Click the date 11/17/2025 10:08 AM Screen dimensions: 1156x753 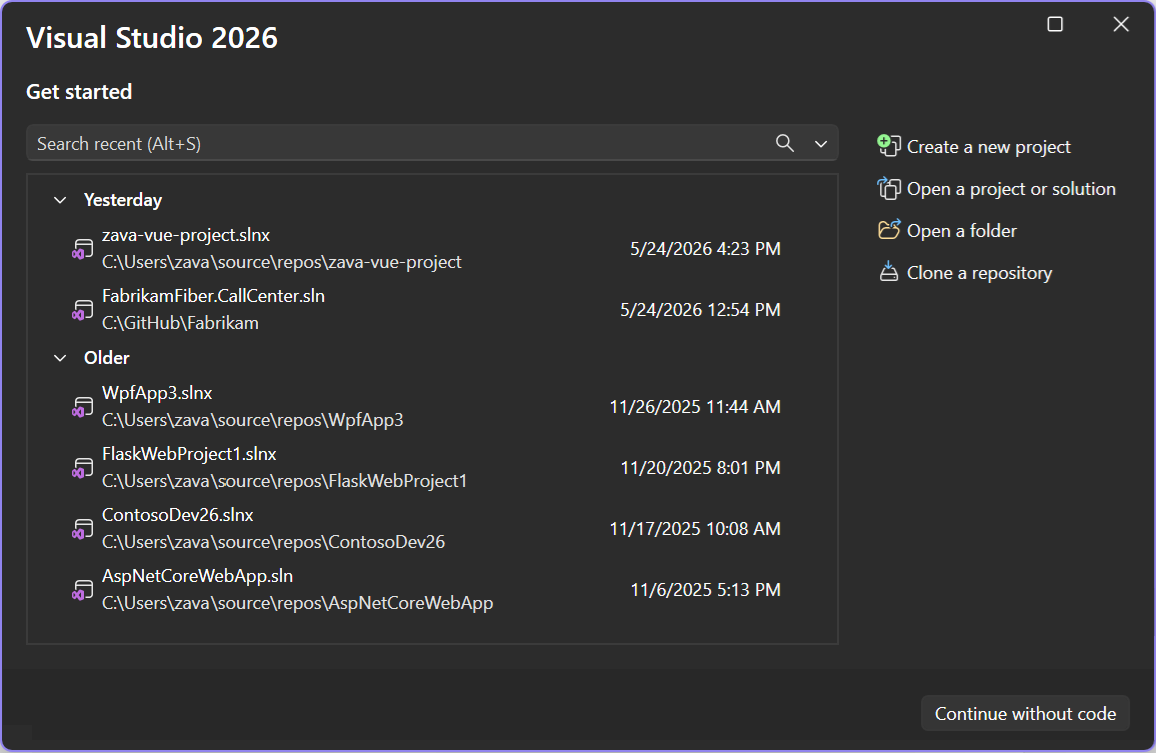click(694, 529)
